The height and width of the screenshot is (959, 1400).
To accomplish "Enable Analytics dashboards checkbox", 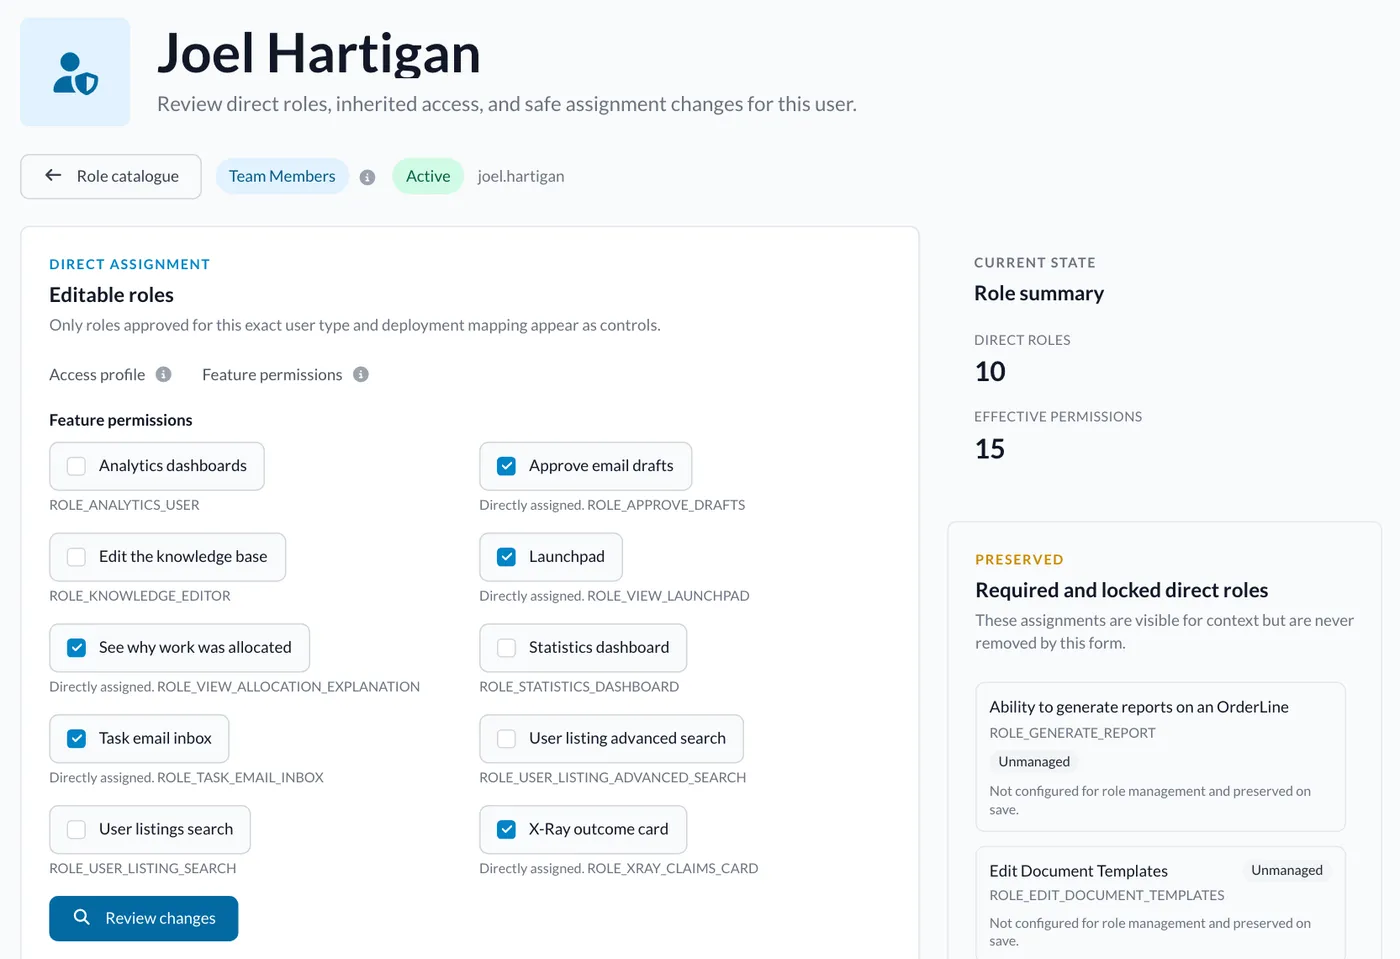I will (x=76, y=466).
